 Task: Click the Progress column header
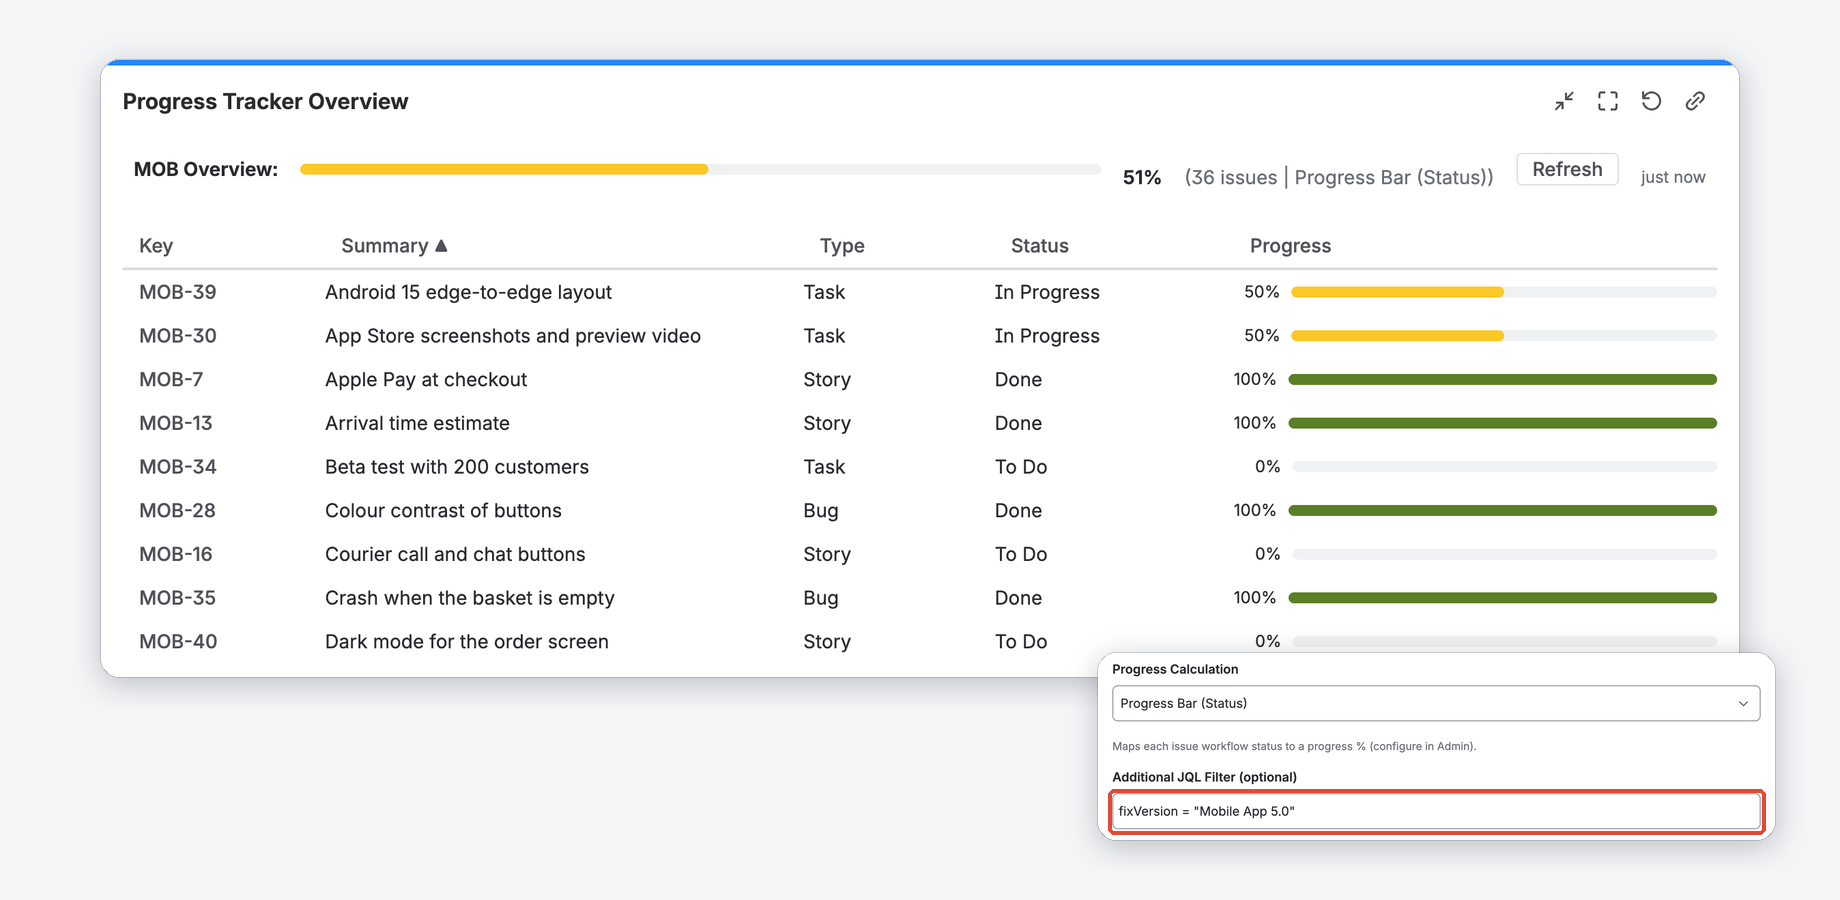point(1290,246)
